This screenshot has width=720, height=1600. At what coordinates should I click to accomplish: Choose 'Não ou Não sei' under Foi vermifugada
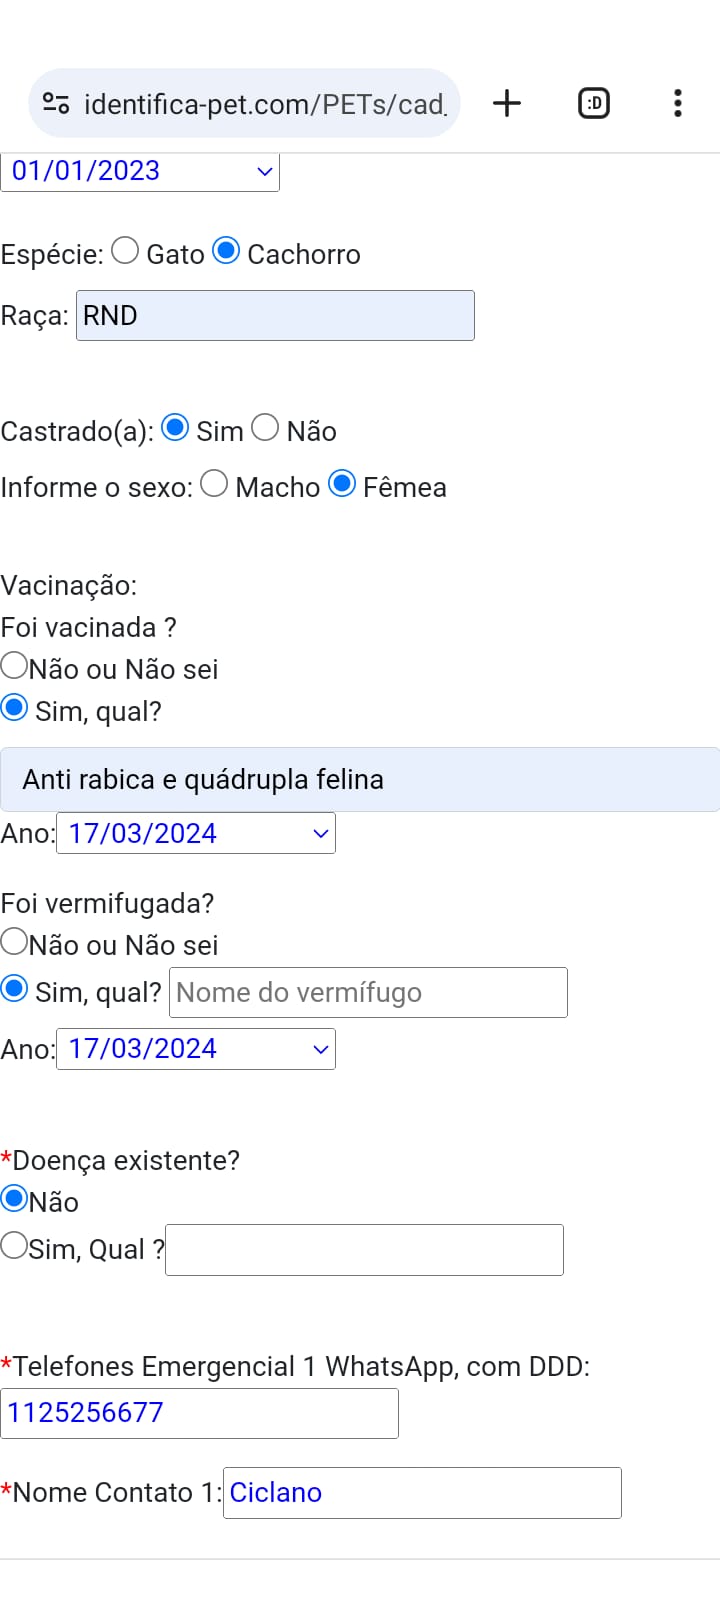(x=14, y=941)
